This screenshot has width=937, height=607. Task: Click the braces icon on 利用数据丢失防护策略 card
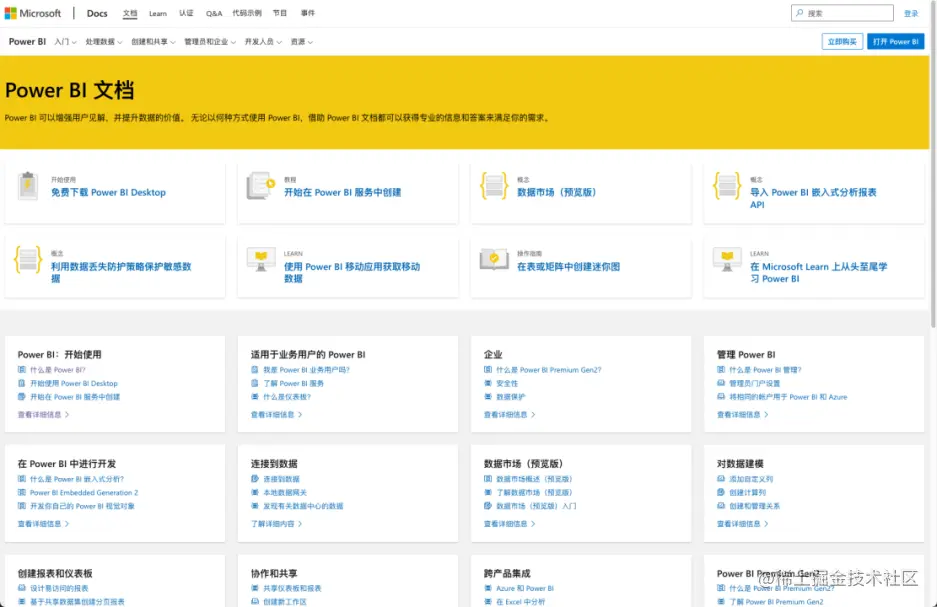pyautogui.click(x=27, y=260)
